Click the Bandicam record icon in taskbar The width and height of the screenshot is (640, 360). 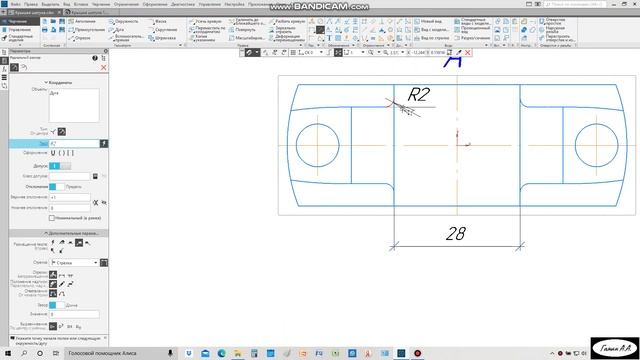click(418, 353)
